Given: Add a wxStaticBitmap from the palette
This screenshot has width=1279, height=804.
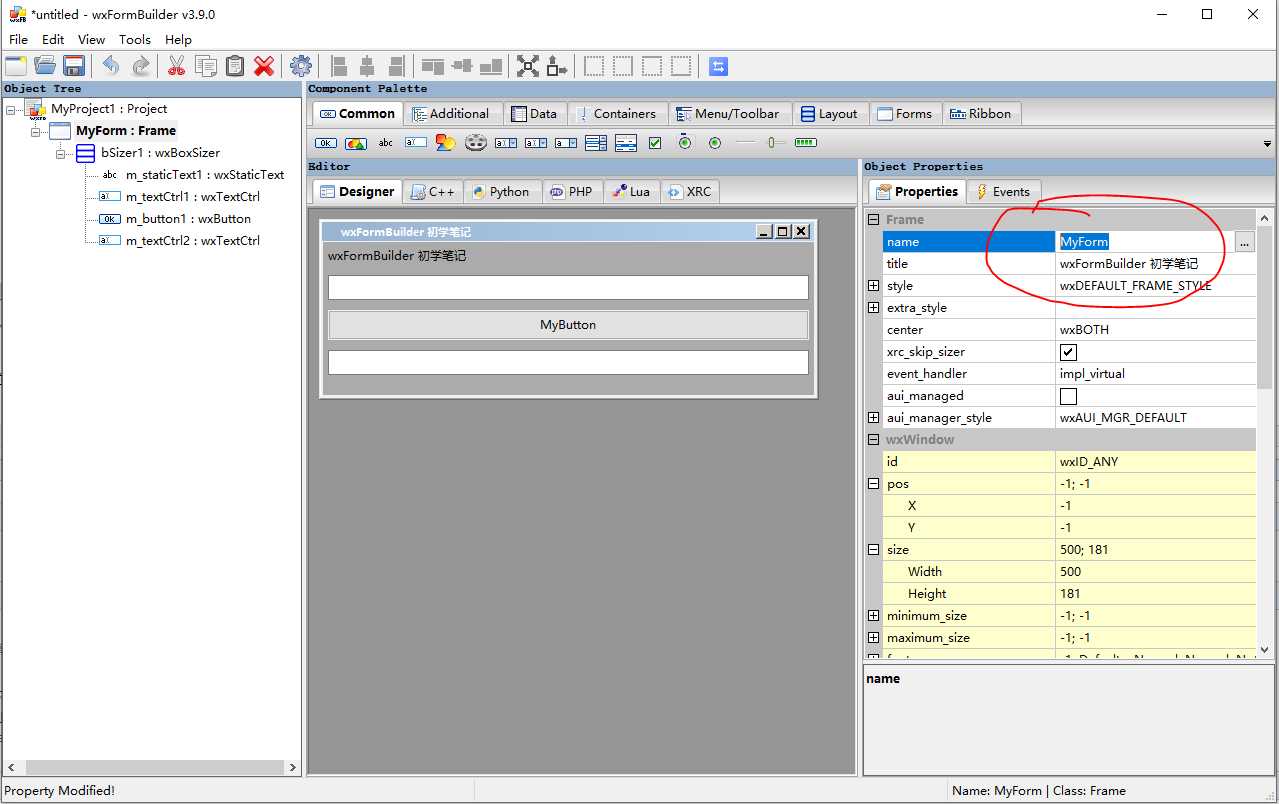Looking at the screenshot, I should [x=445, y=143].
